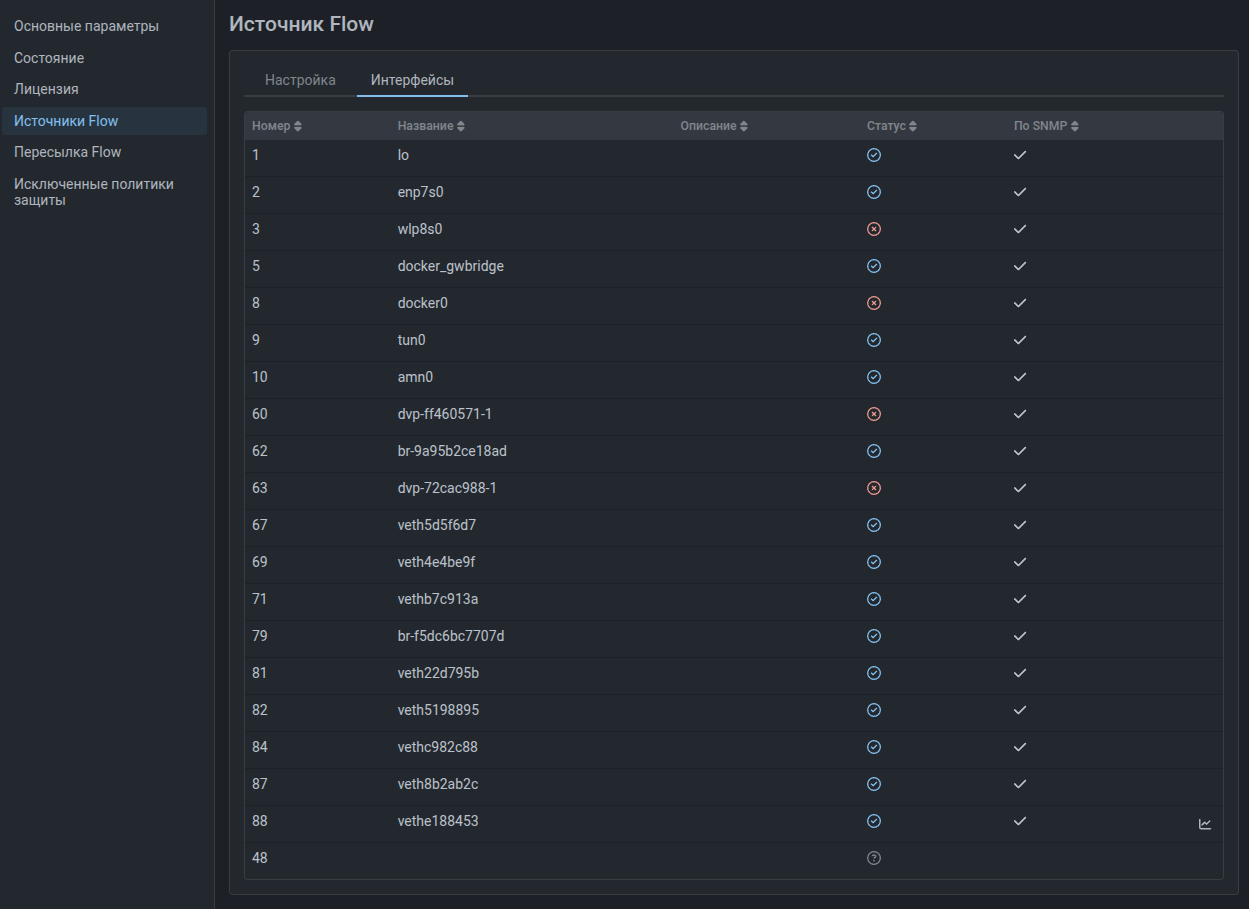Click the unknown status icon in row 48
This screenshot has height=909, width=1249.
point(874,858)
